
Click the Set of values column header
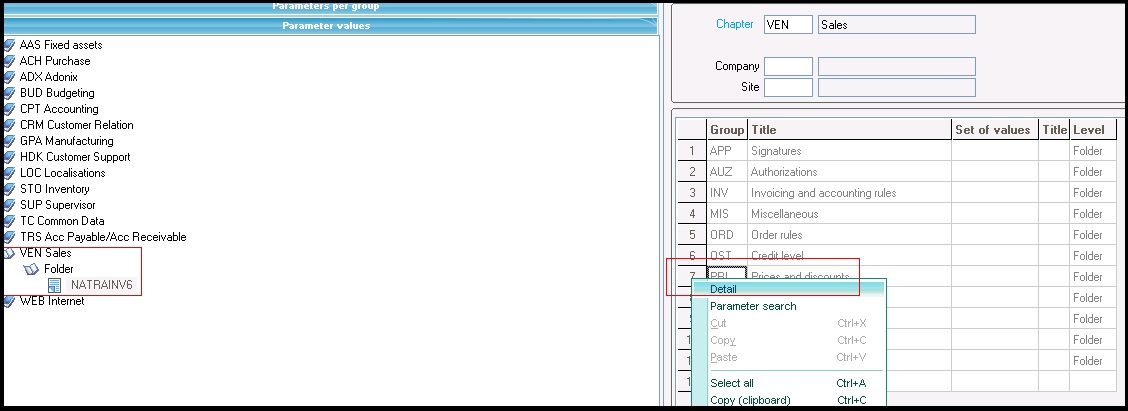[x=992, y=130]
